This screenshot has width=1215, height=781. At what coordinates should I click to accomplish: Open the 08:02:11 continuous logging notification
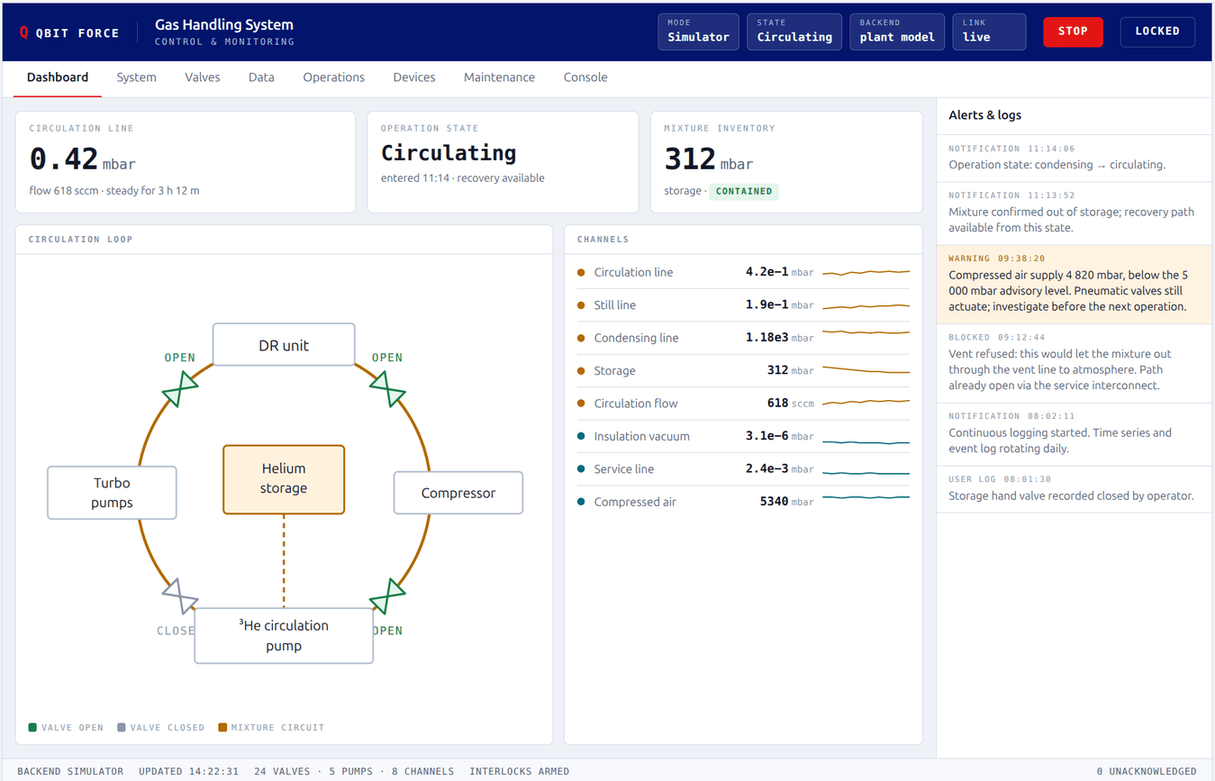pos(1074,434)
